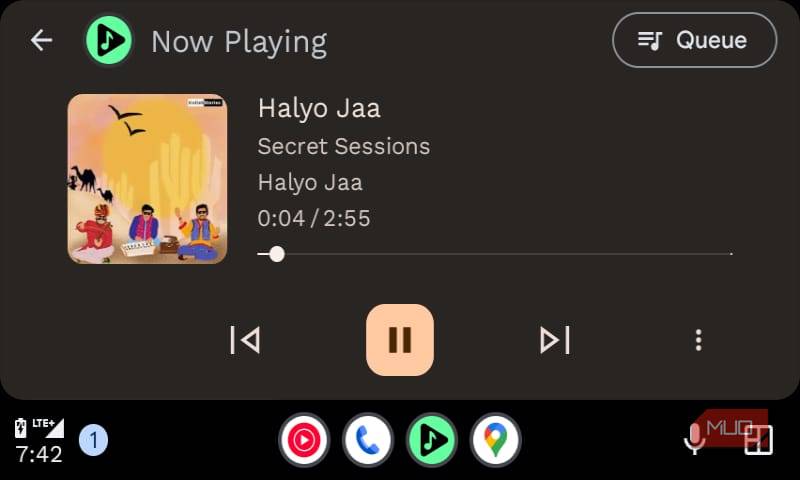The width and height of the screenshot is (800, 480).
Task: Click the Now Playing header title
Action: click(239, 42)
